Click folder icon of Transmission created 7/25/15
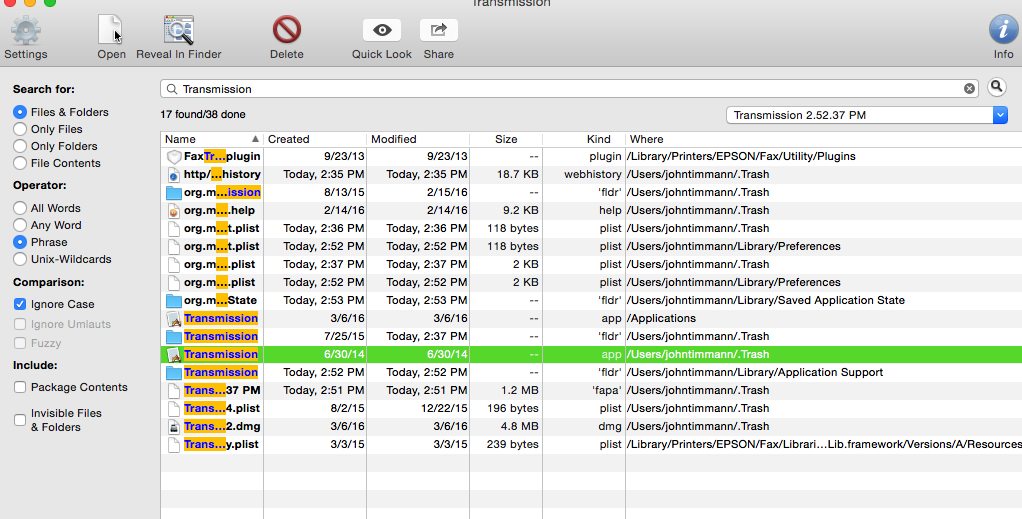The height and width of the screenshot is (519, 1022). click(x=173, y=336)
